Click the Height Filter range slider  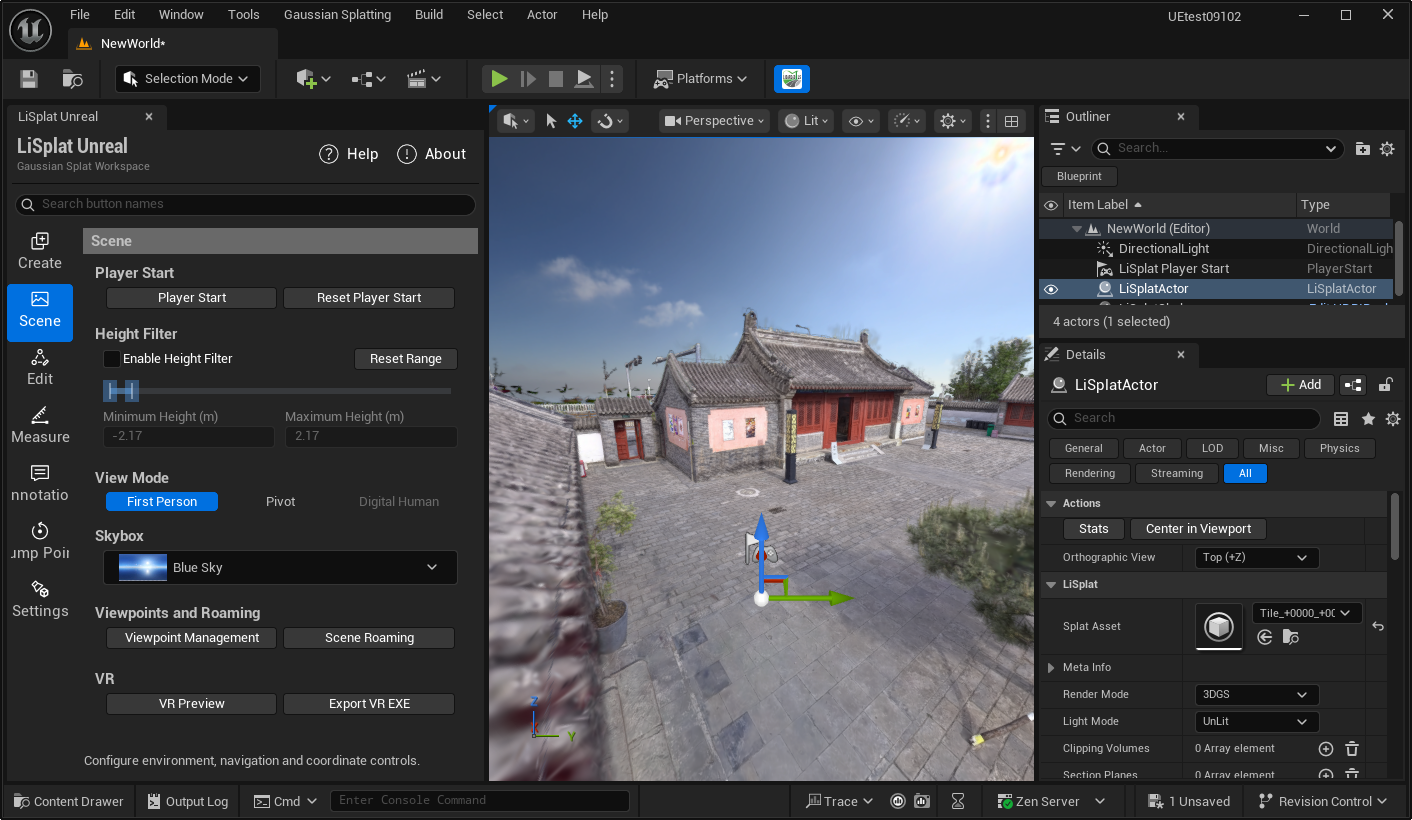[x=277, y=391]
